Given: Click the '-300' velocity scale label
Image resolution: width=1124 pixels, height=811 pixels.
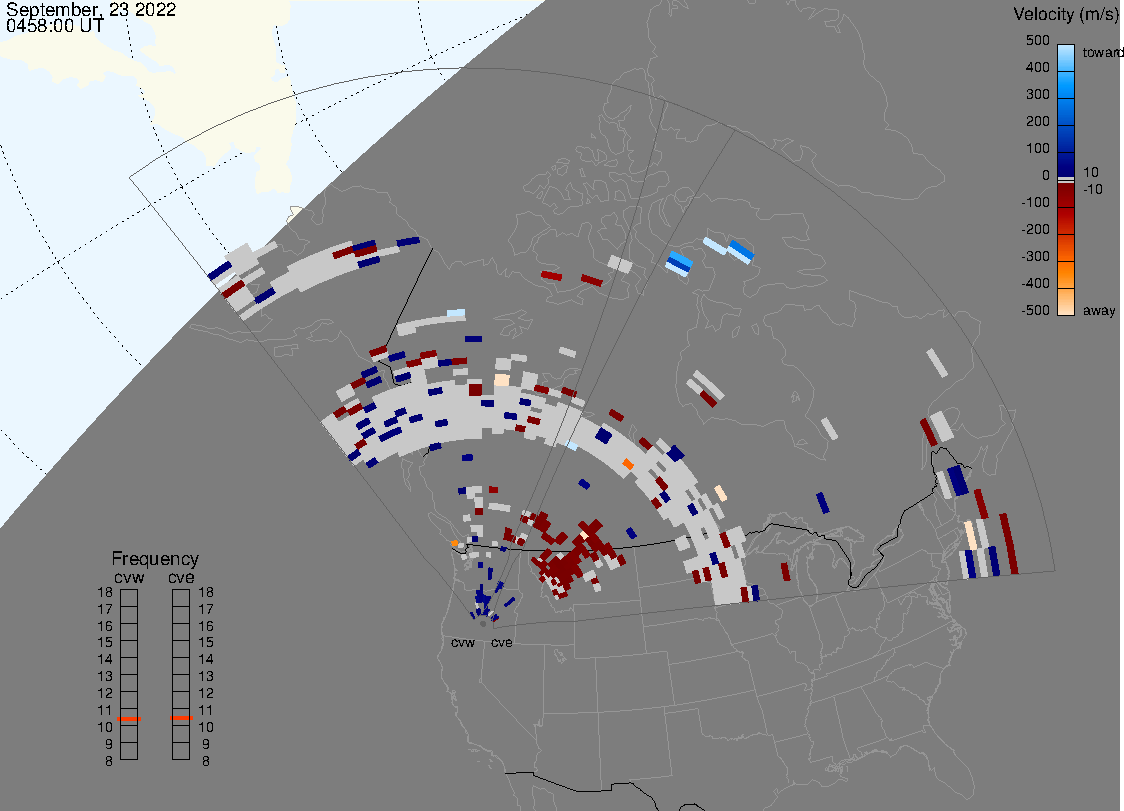Looking at the screenshot, I should pos(1035,257).
